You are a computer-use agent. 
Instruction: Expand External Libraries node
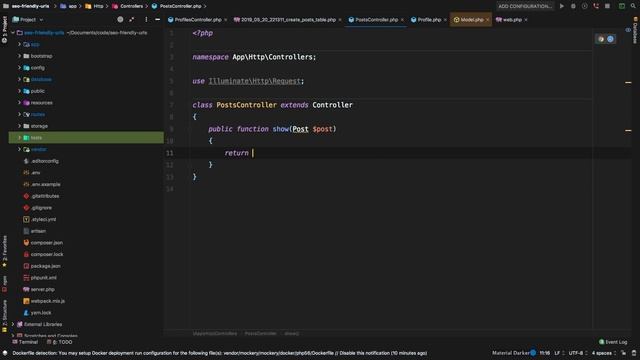pos(13,324)
